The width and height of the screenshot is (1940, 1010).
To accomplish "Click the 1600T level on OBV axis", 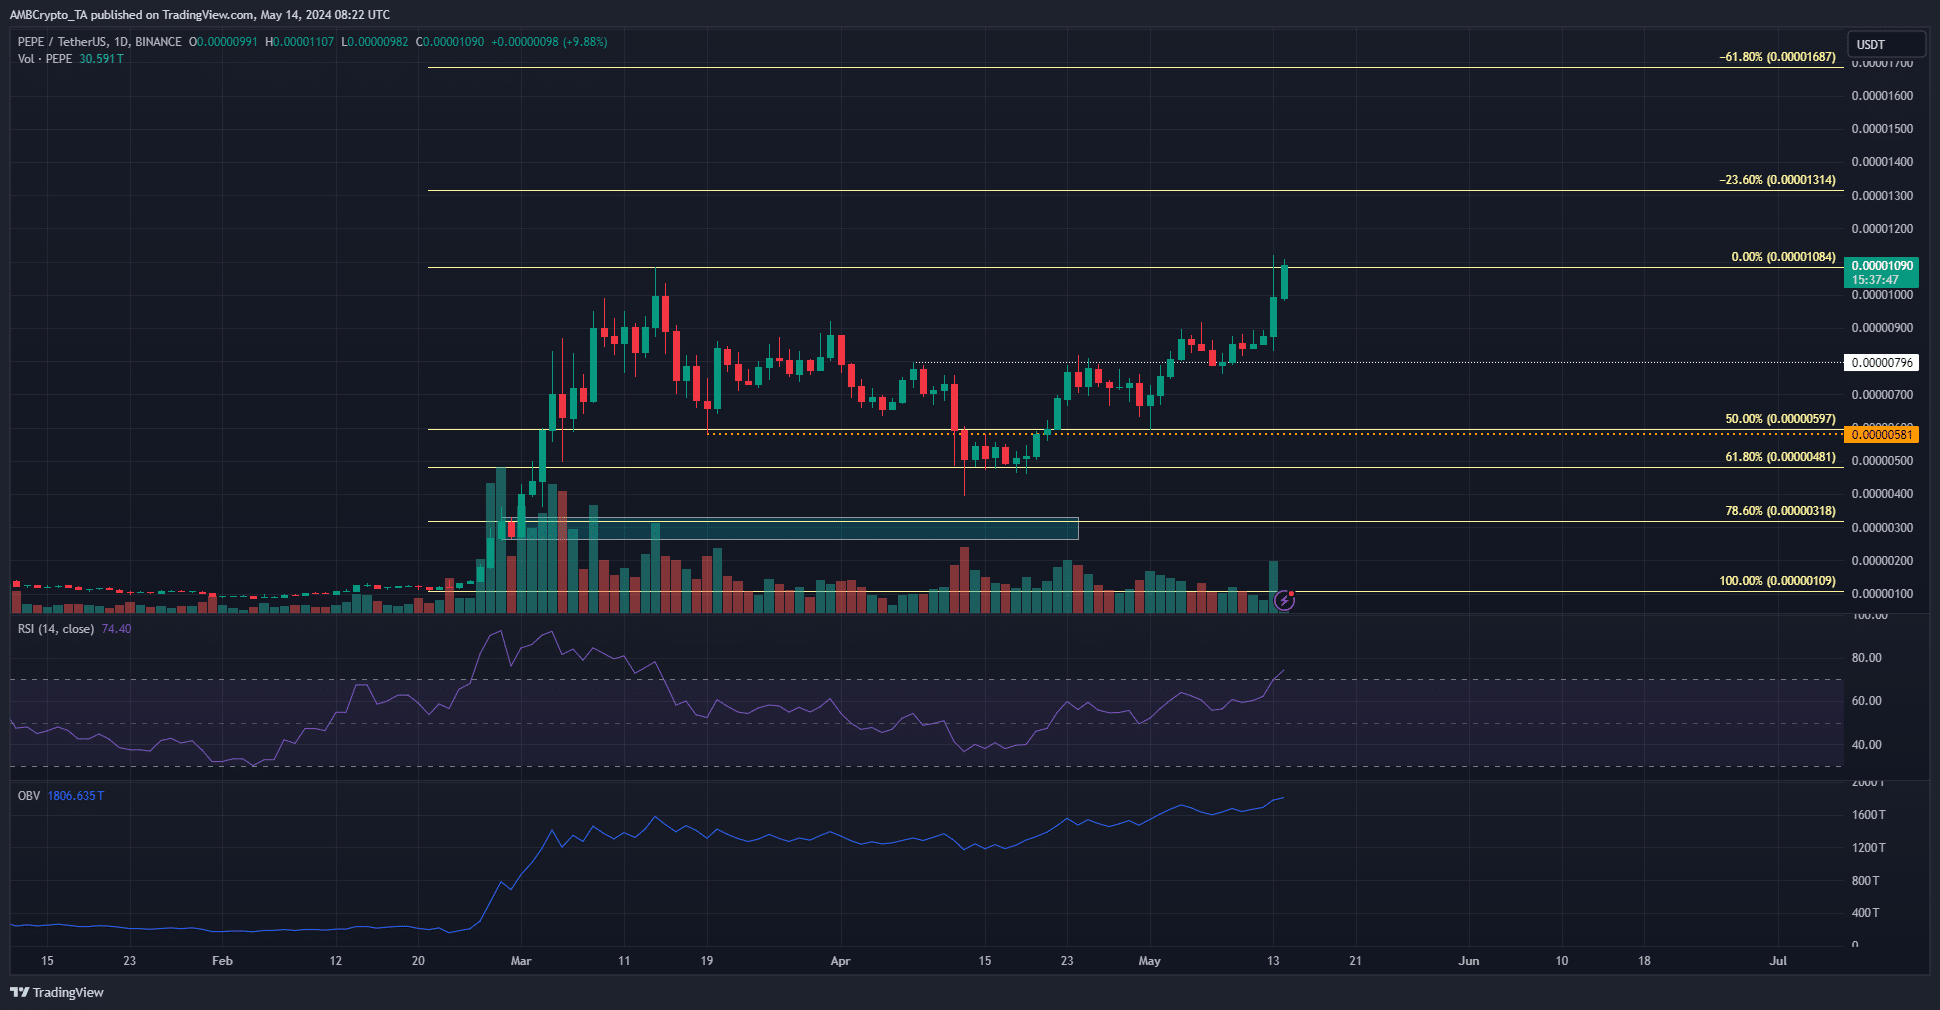I will (x=1869, y=815).
